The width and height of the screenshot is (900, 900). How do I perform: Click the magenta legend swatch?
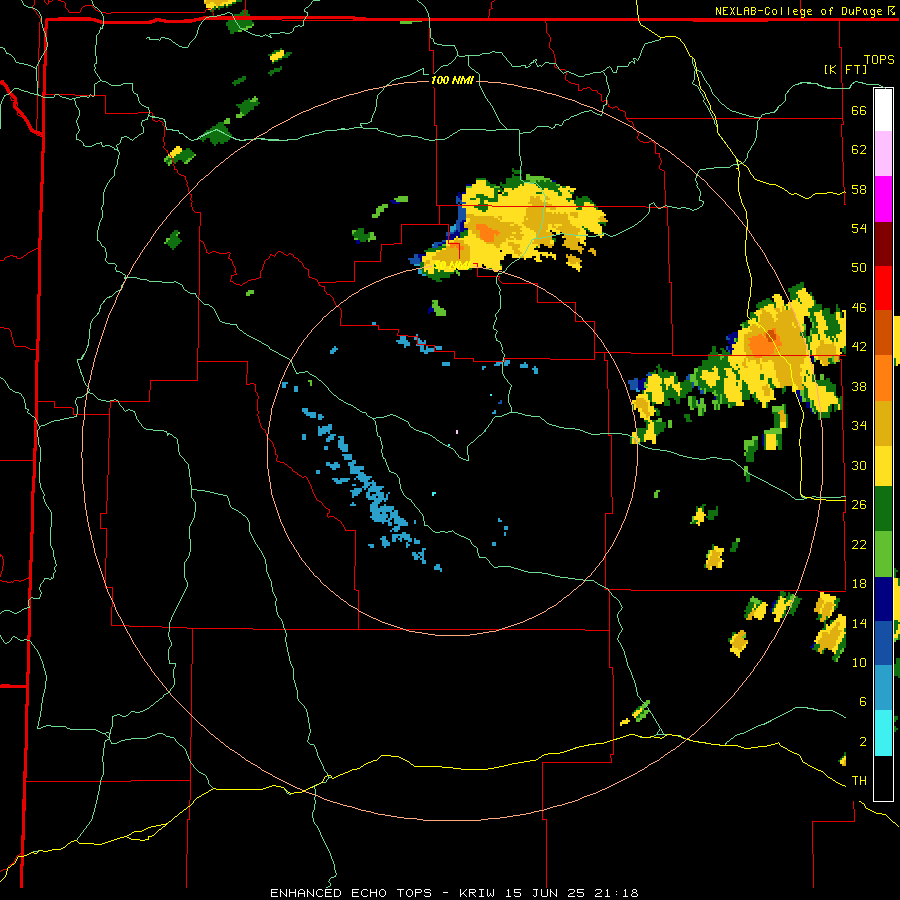[x=883, y=199]
